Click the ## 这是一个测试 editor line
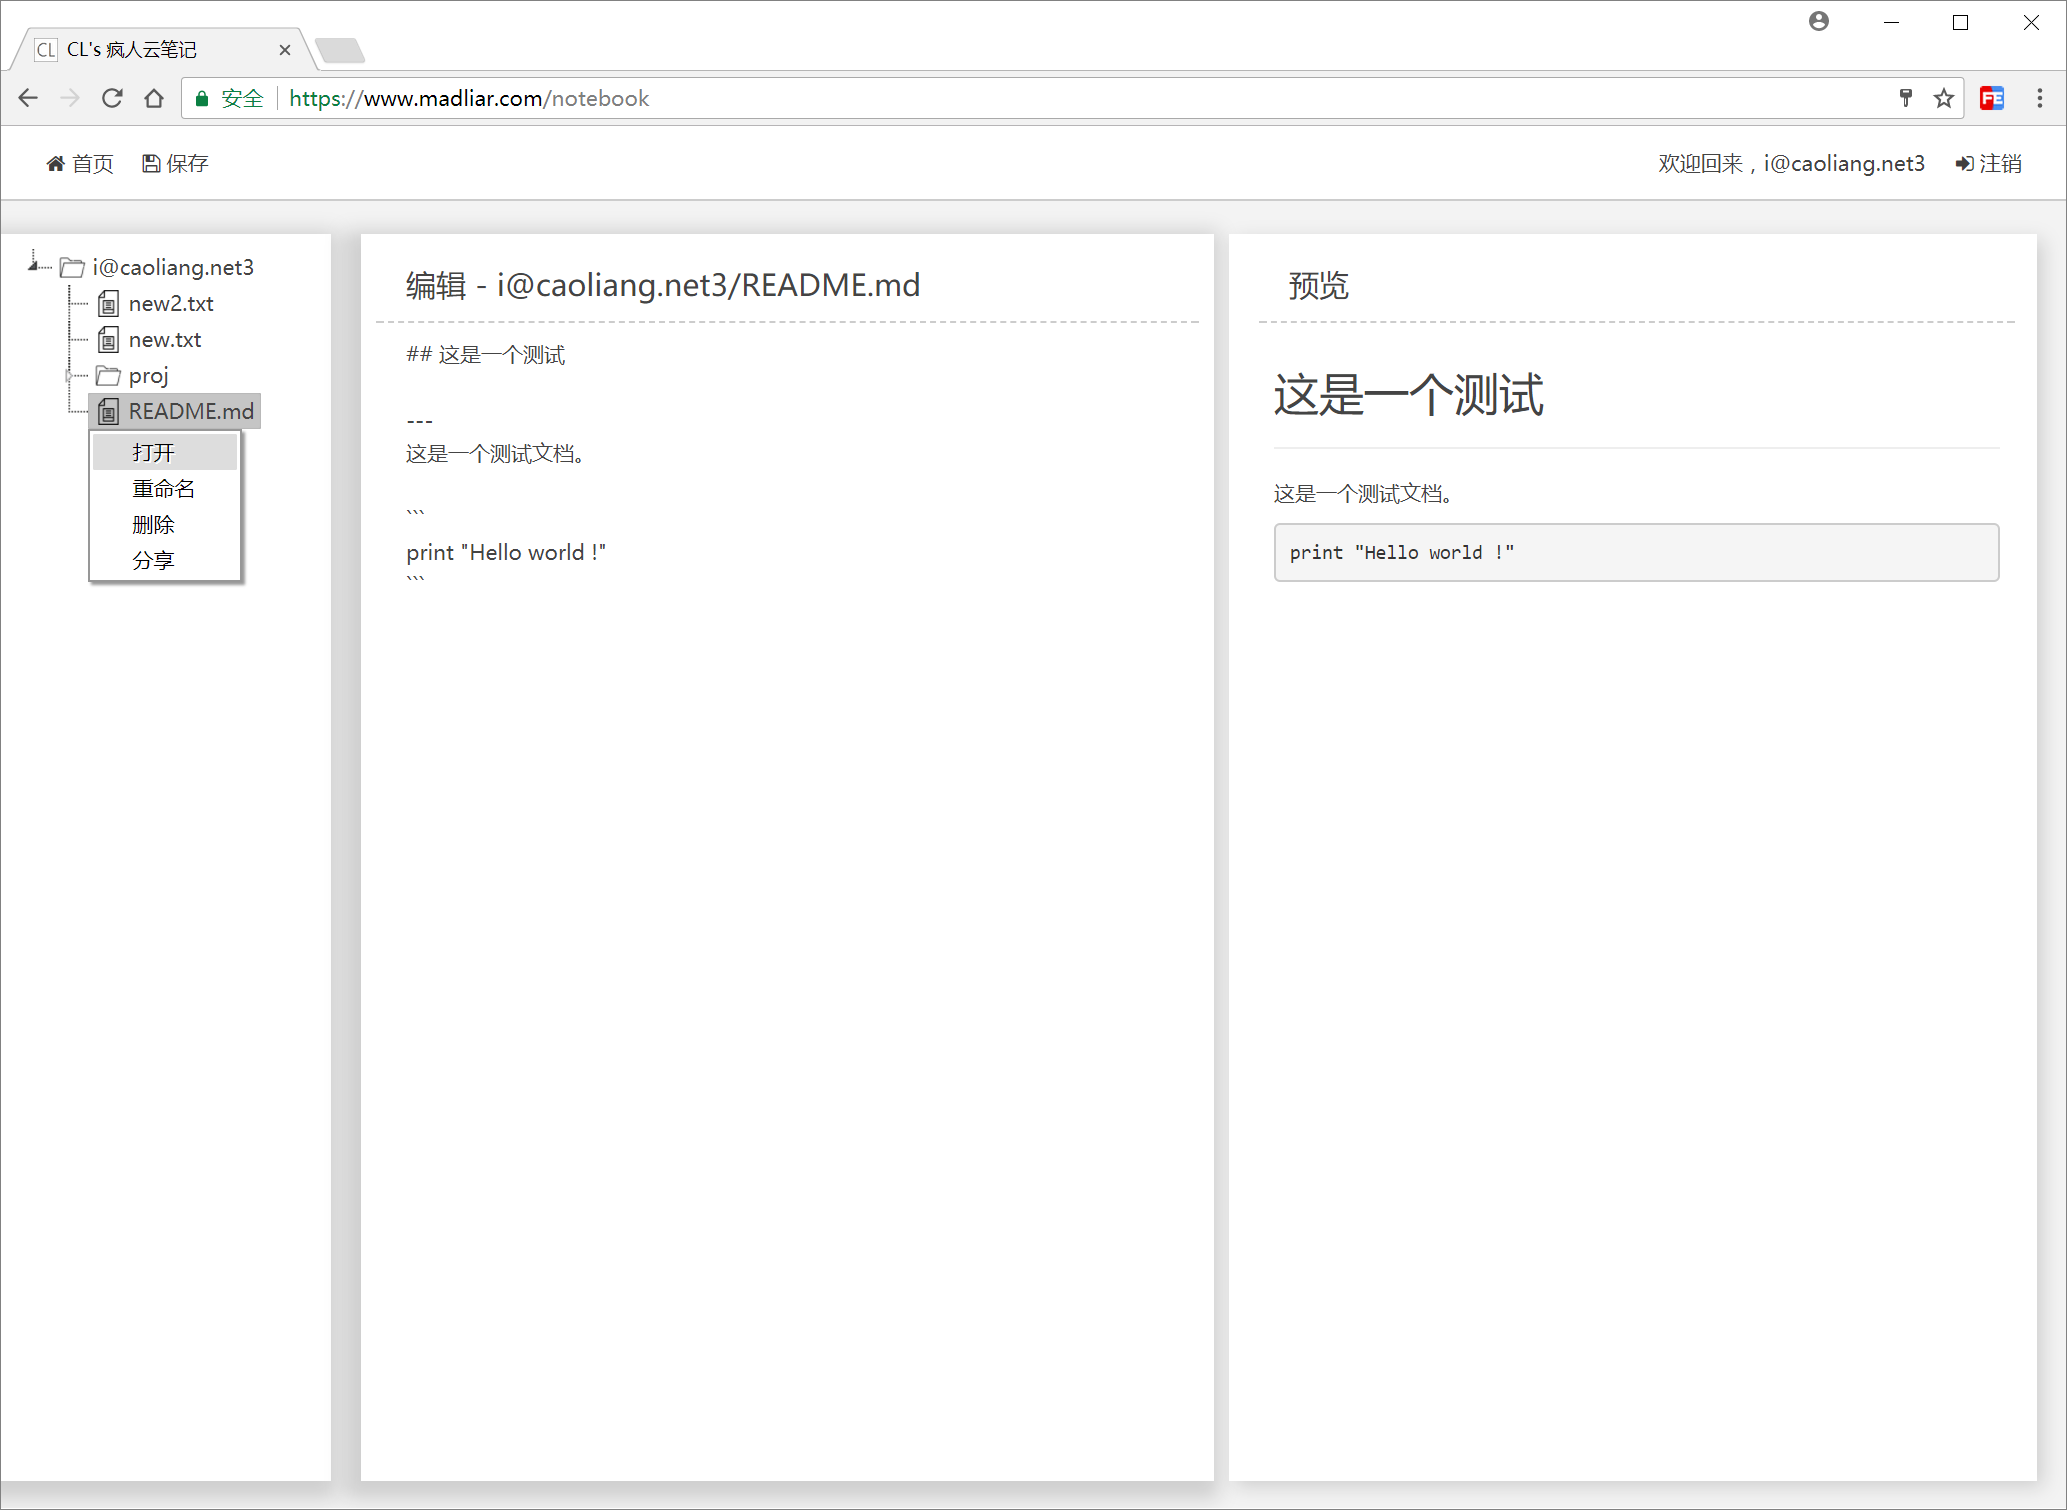Viewport: 2067px width, 1510px height. click(x=486, y=355)
